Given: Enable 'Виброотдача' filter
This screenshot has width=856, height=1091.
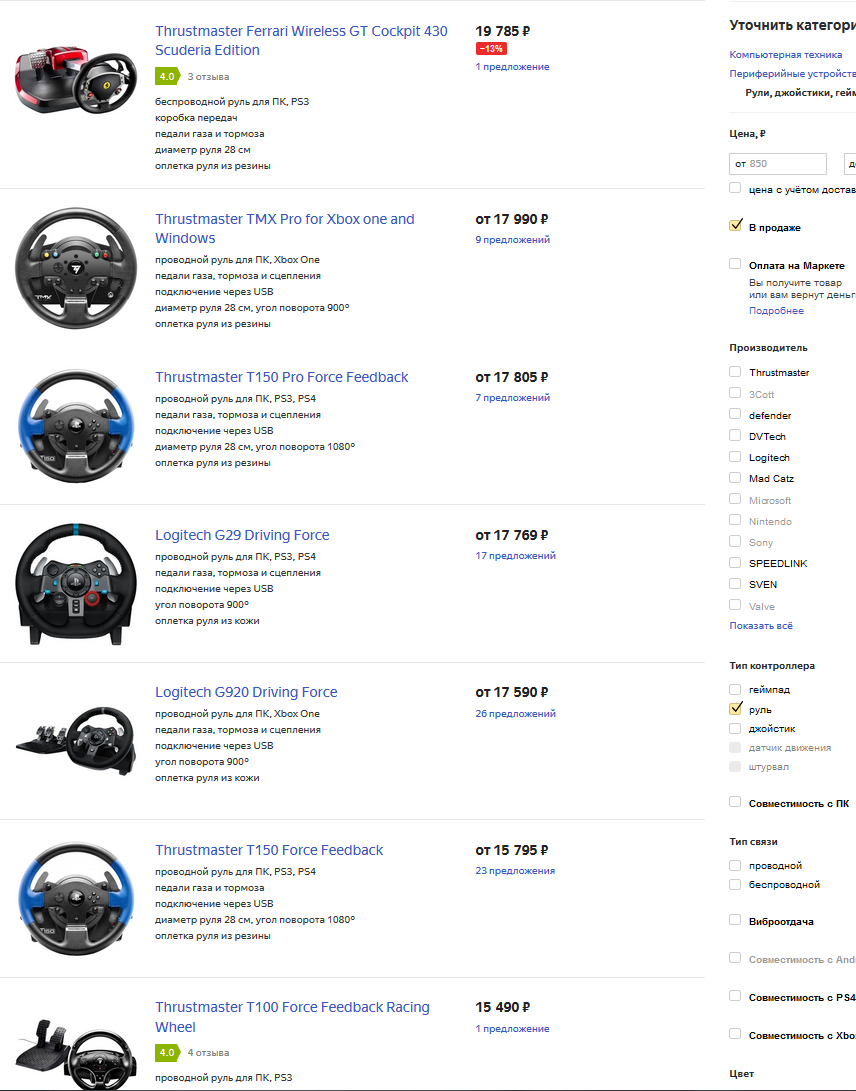Looking at the screenshot, I should click(735, 921).
